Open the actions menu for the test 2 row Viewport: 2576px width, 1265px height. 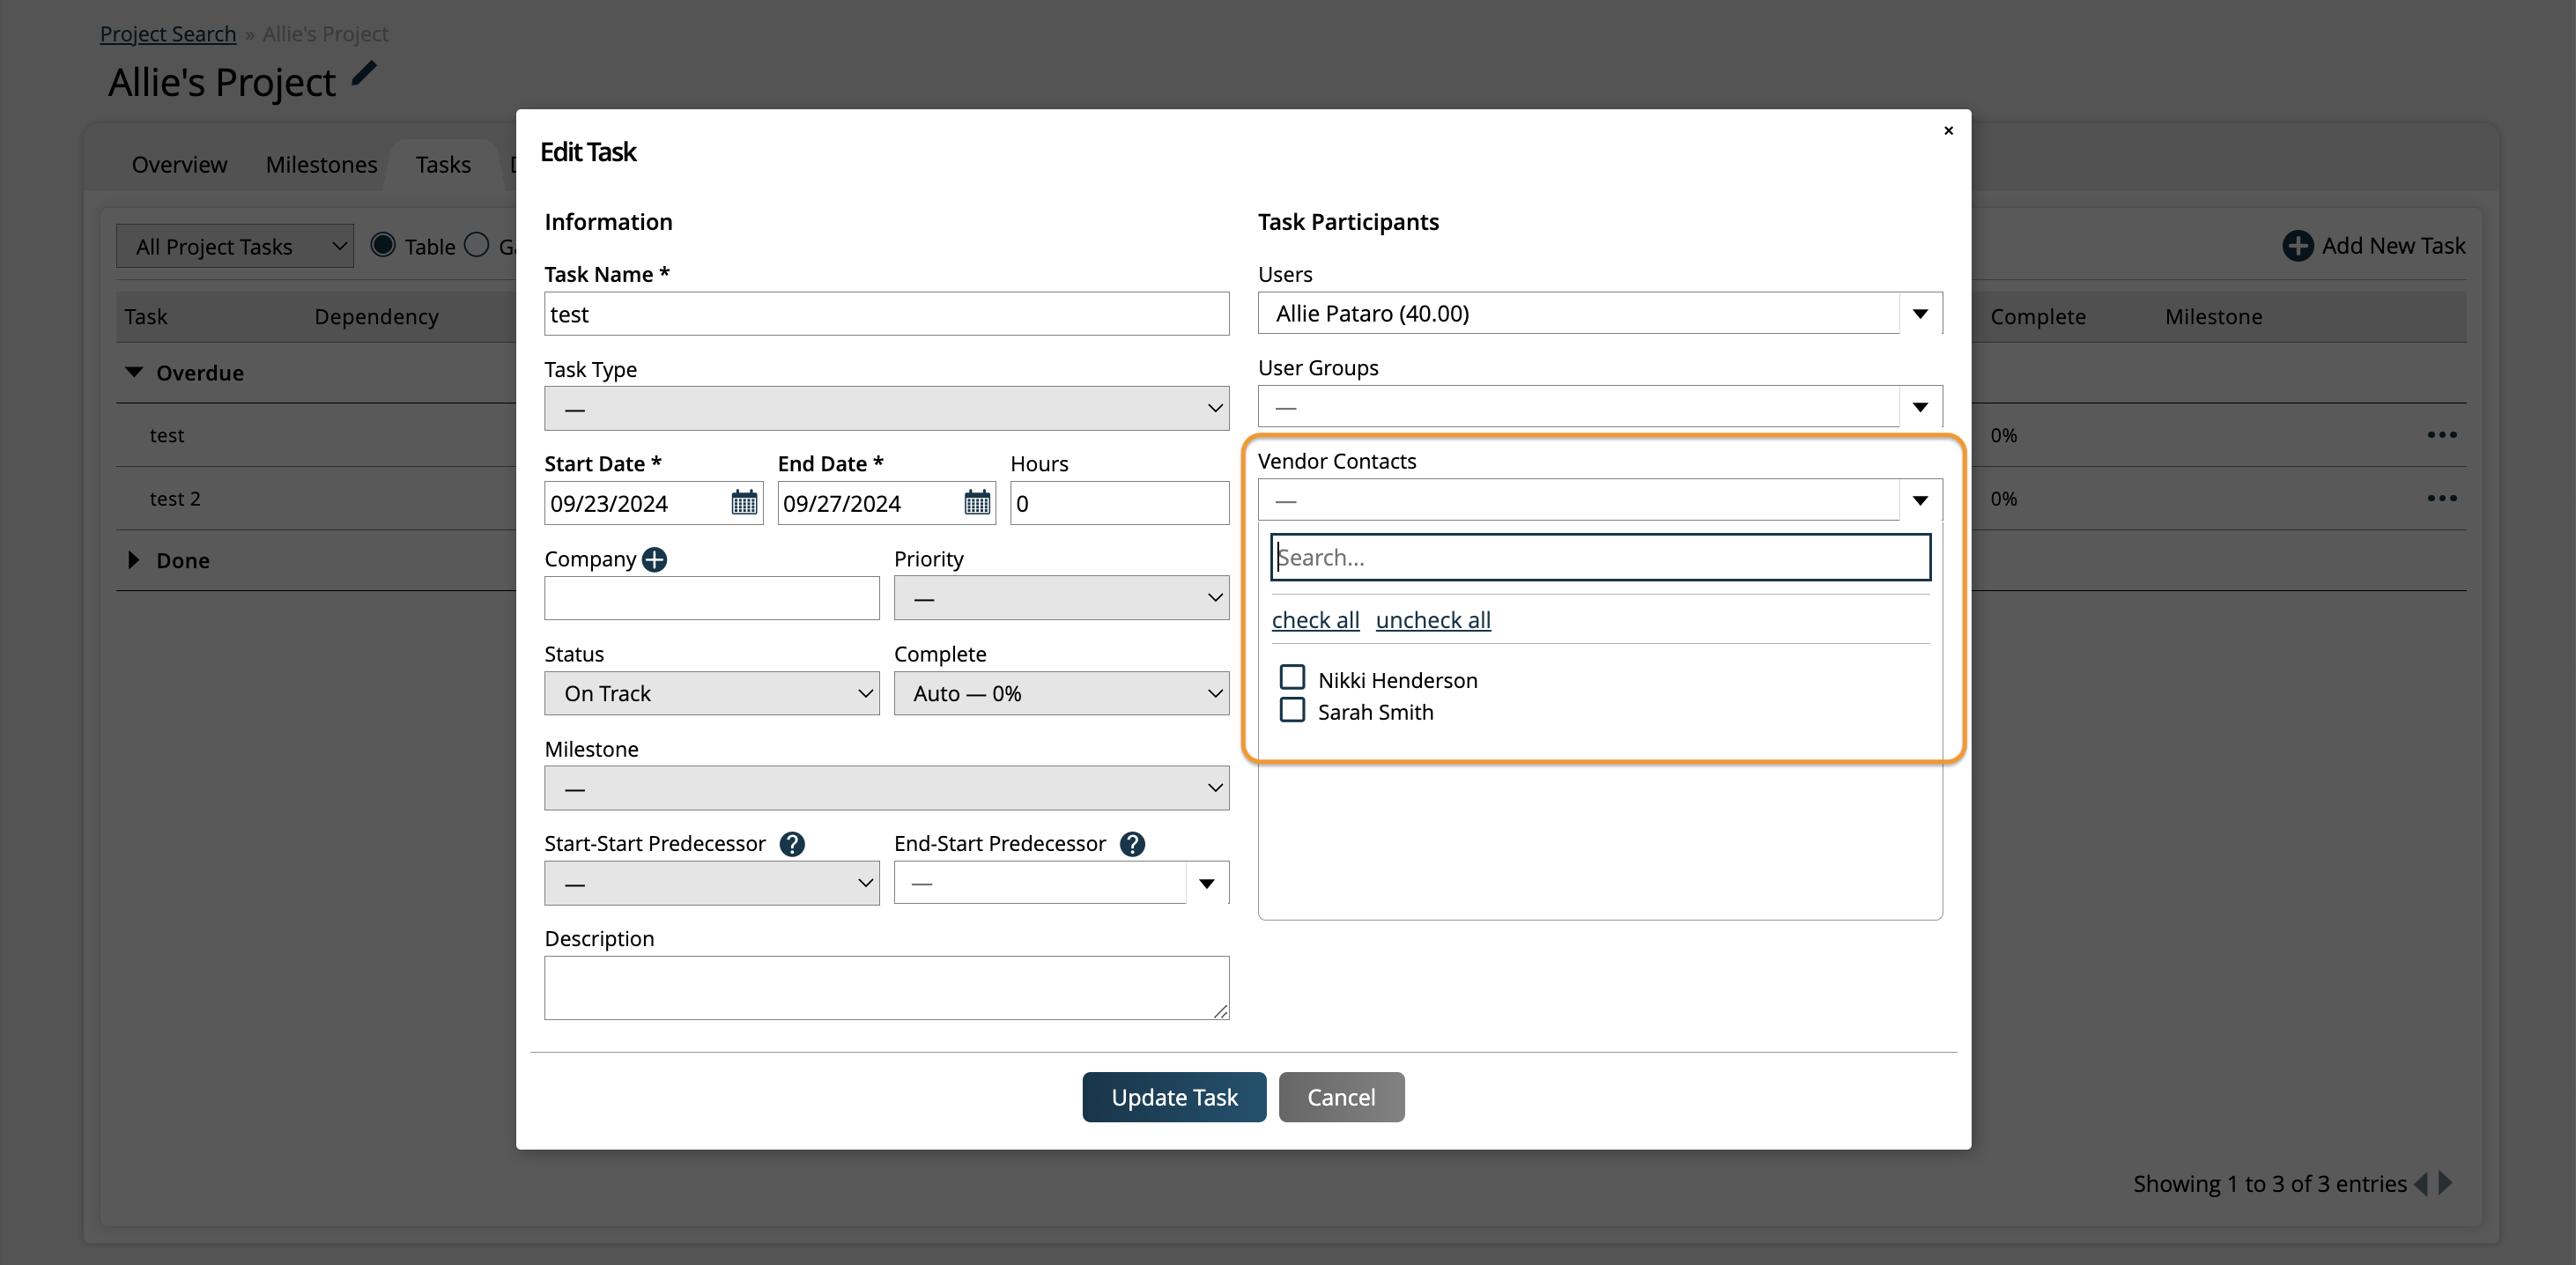coord(2441,498)
